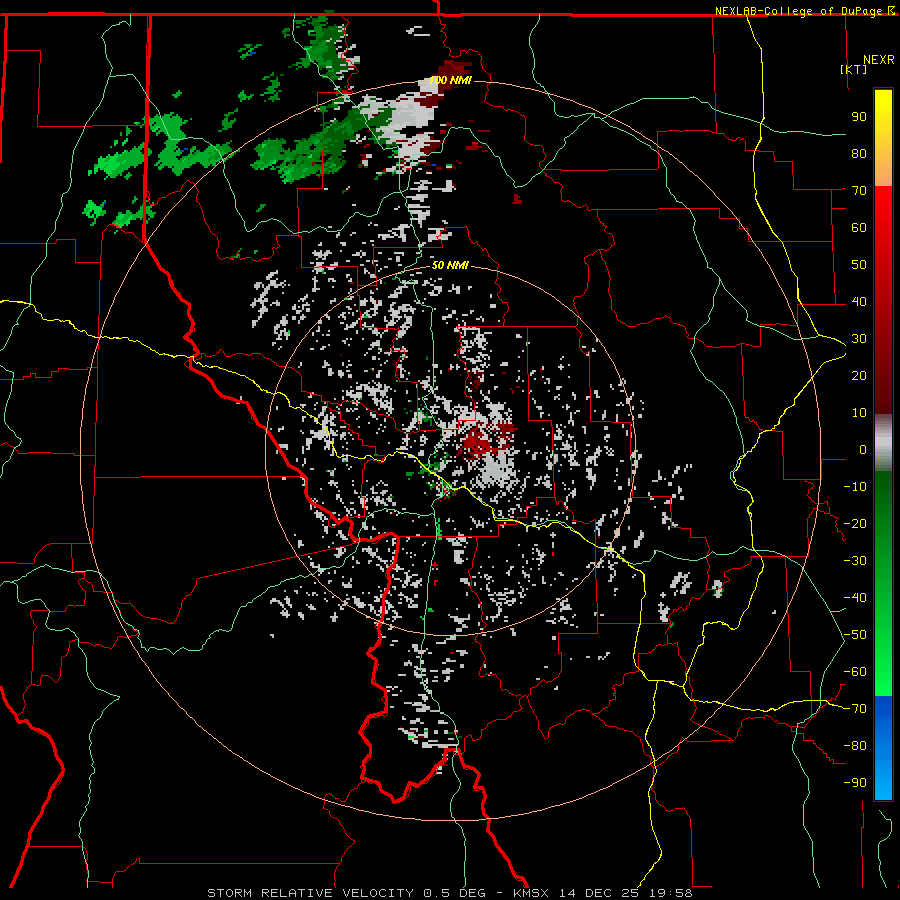Select the -20 value on velocity scale

[855, 524]
